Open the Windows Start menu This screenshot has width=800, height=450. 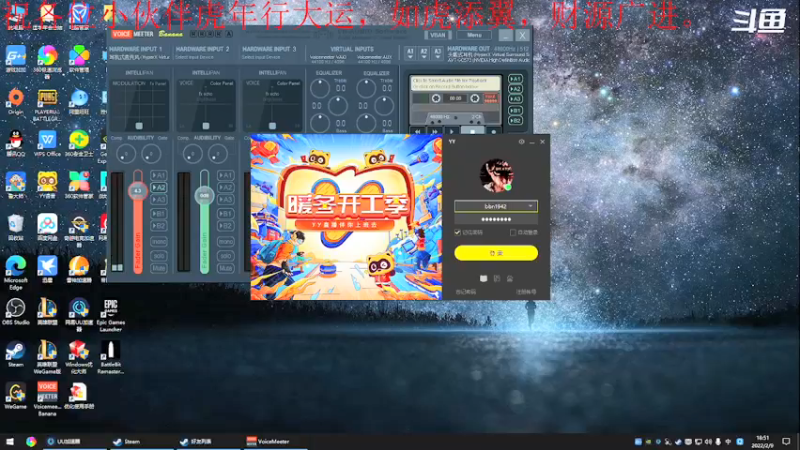tap(10, 441)
